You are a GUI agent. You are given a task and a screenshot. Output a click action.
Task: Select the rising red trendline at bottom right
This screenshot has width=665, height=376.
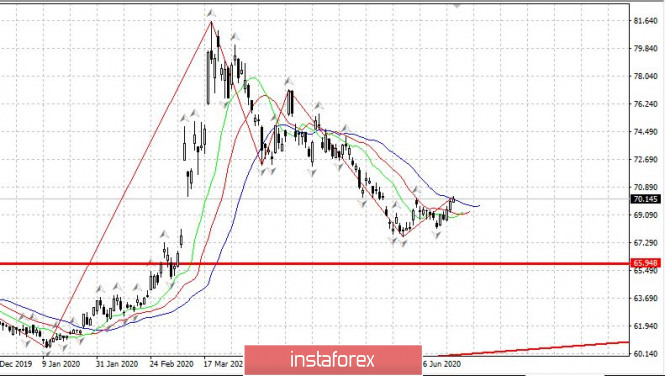click(534, 349)
